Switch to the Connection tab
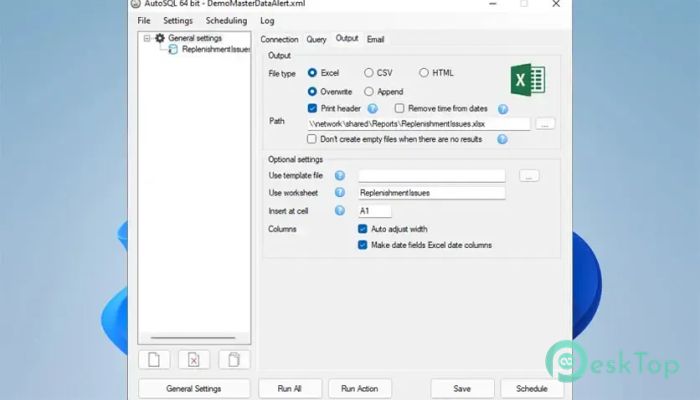The height and width of the screenshot is (400, 700). tap(279, 39)
